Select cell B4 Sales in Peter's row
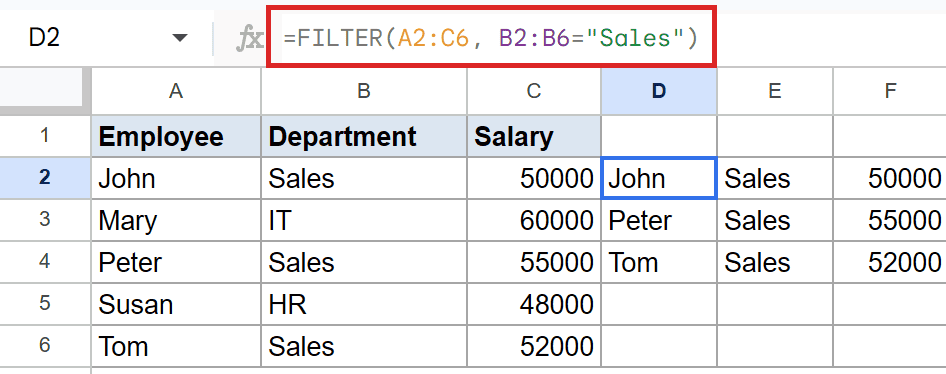The image size is (946, 374). pos(364,262)
